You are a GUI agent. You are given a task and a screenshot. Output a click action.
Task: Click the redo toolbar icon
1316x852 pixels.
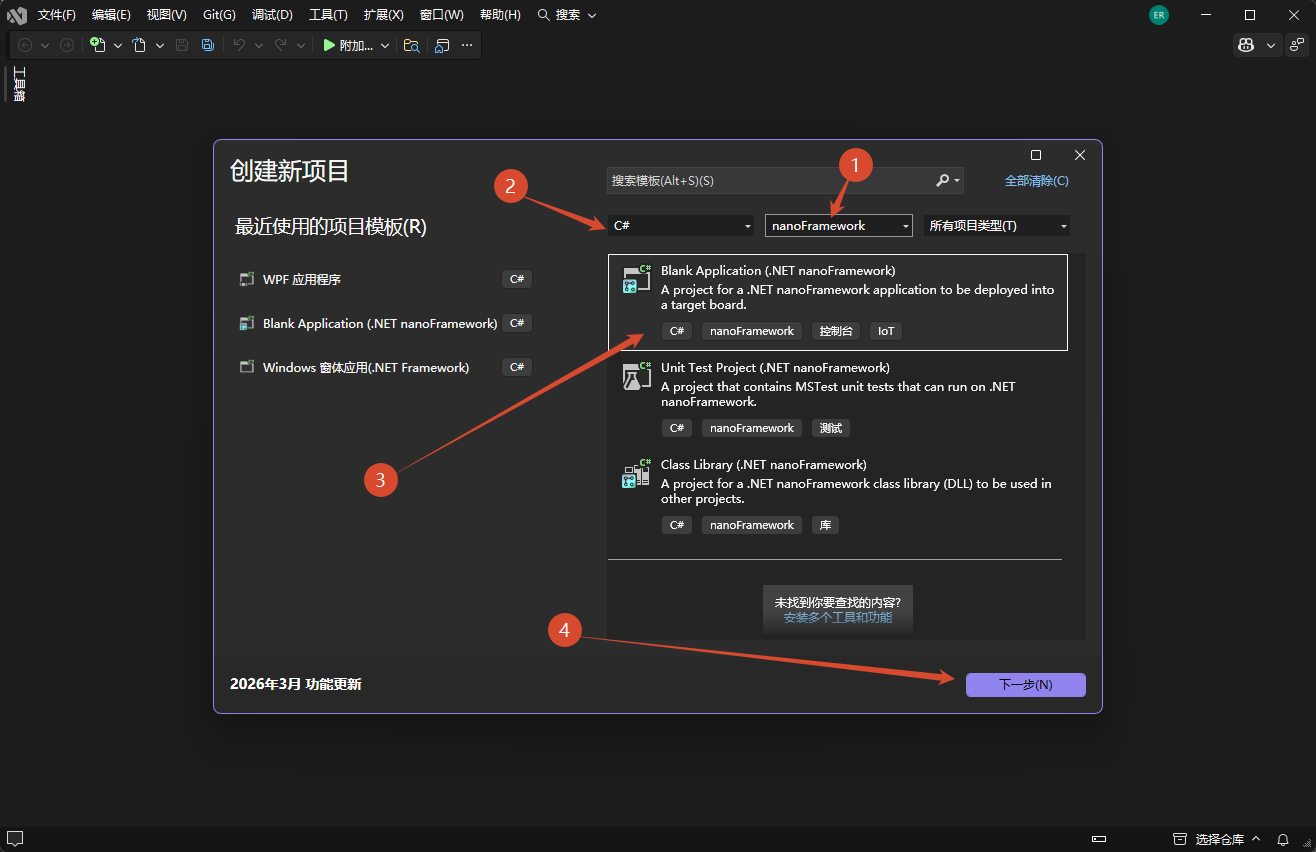pos(281,45)
